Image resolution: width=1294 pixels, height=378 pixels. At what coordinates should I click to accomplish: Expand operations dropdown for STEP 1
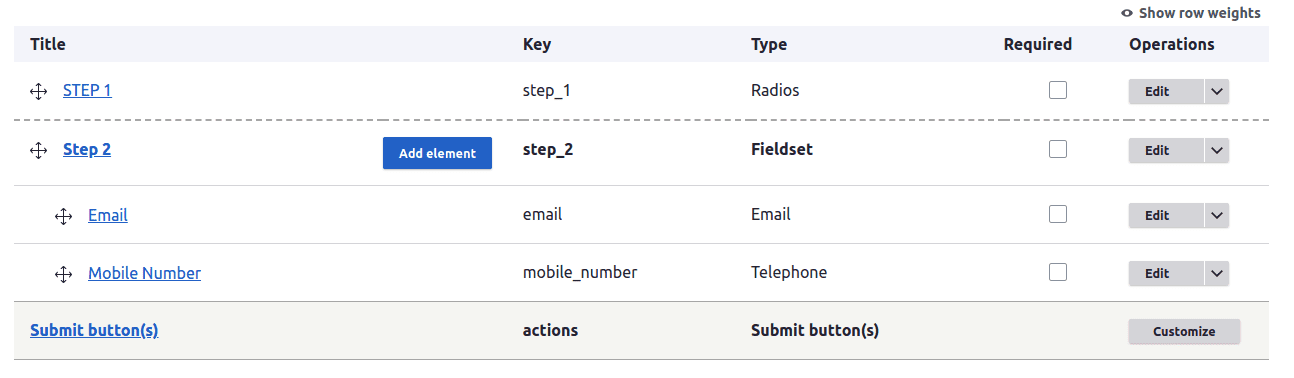(x=1217, y=91)
